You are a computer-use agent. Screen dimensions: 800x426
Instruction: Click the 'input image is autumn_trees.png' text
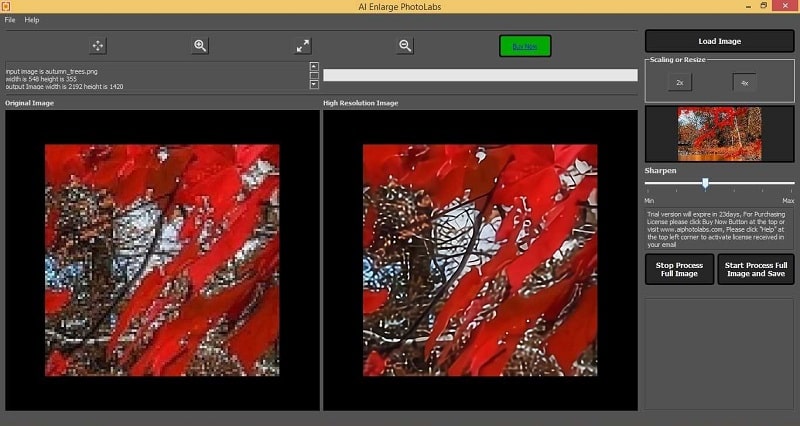52,72
